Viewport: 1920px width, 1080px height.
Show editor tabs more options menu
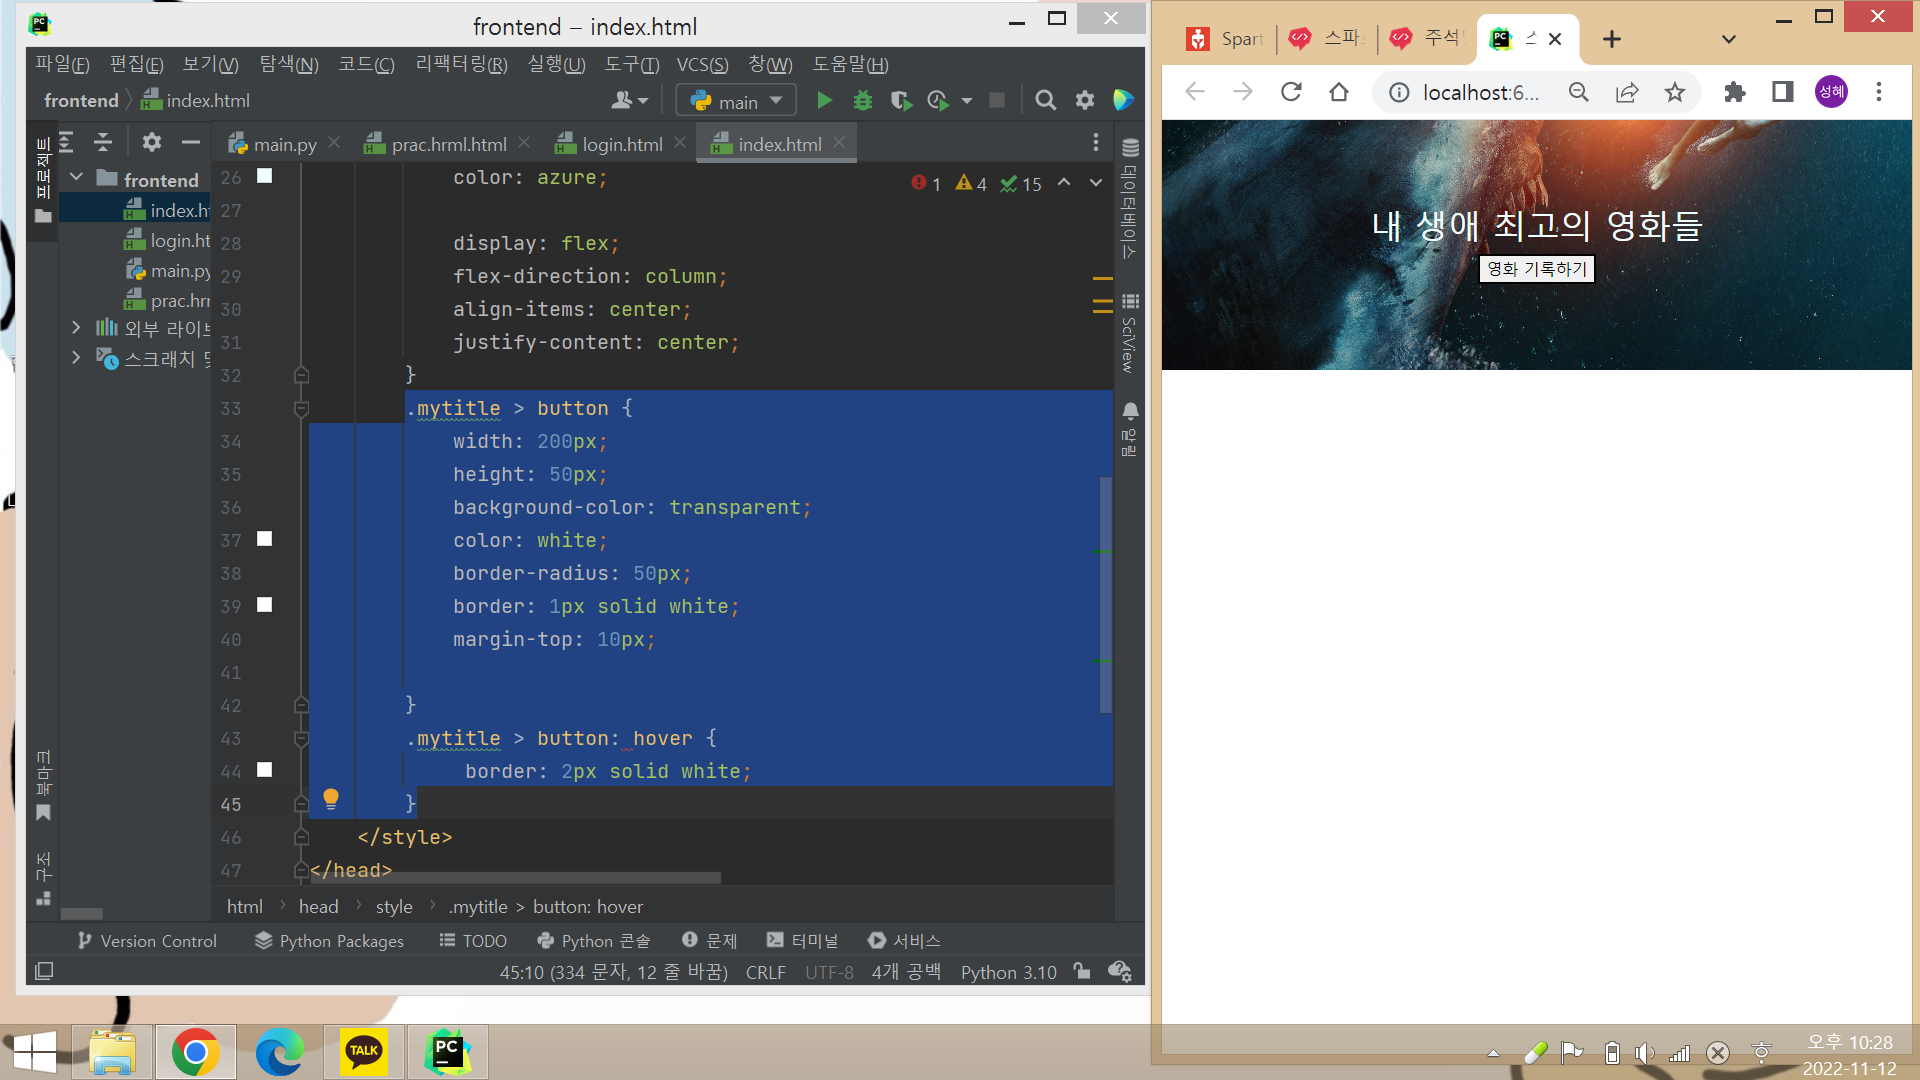[1096, 142]
